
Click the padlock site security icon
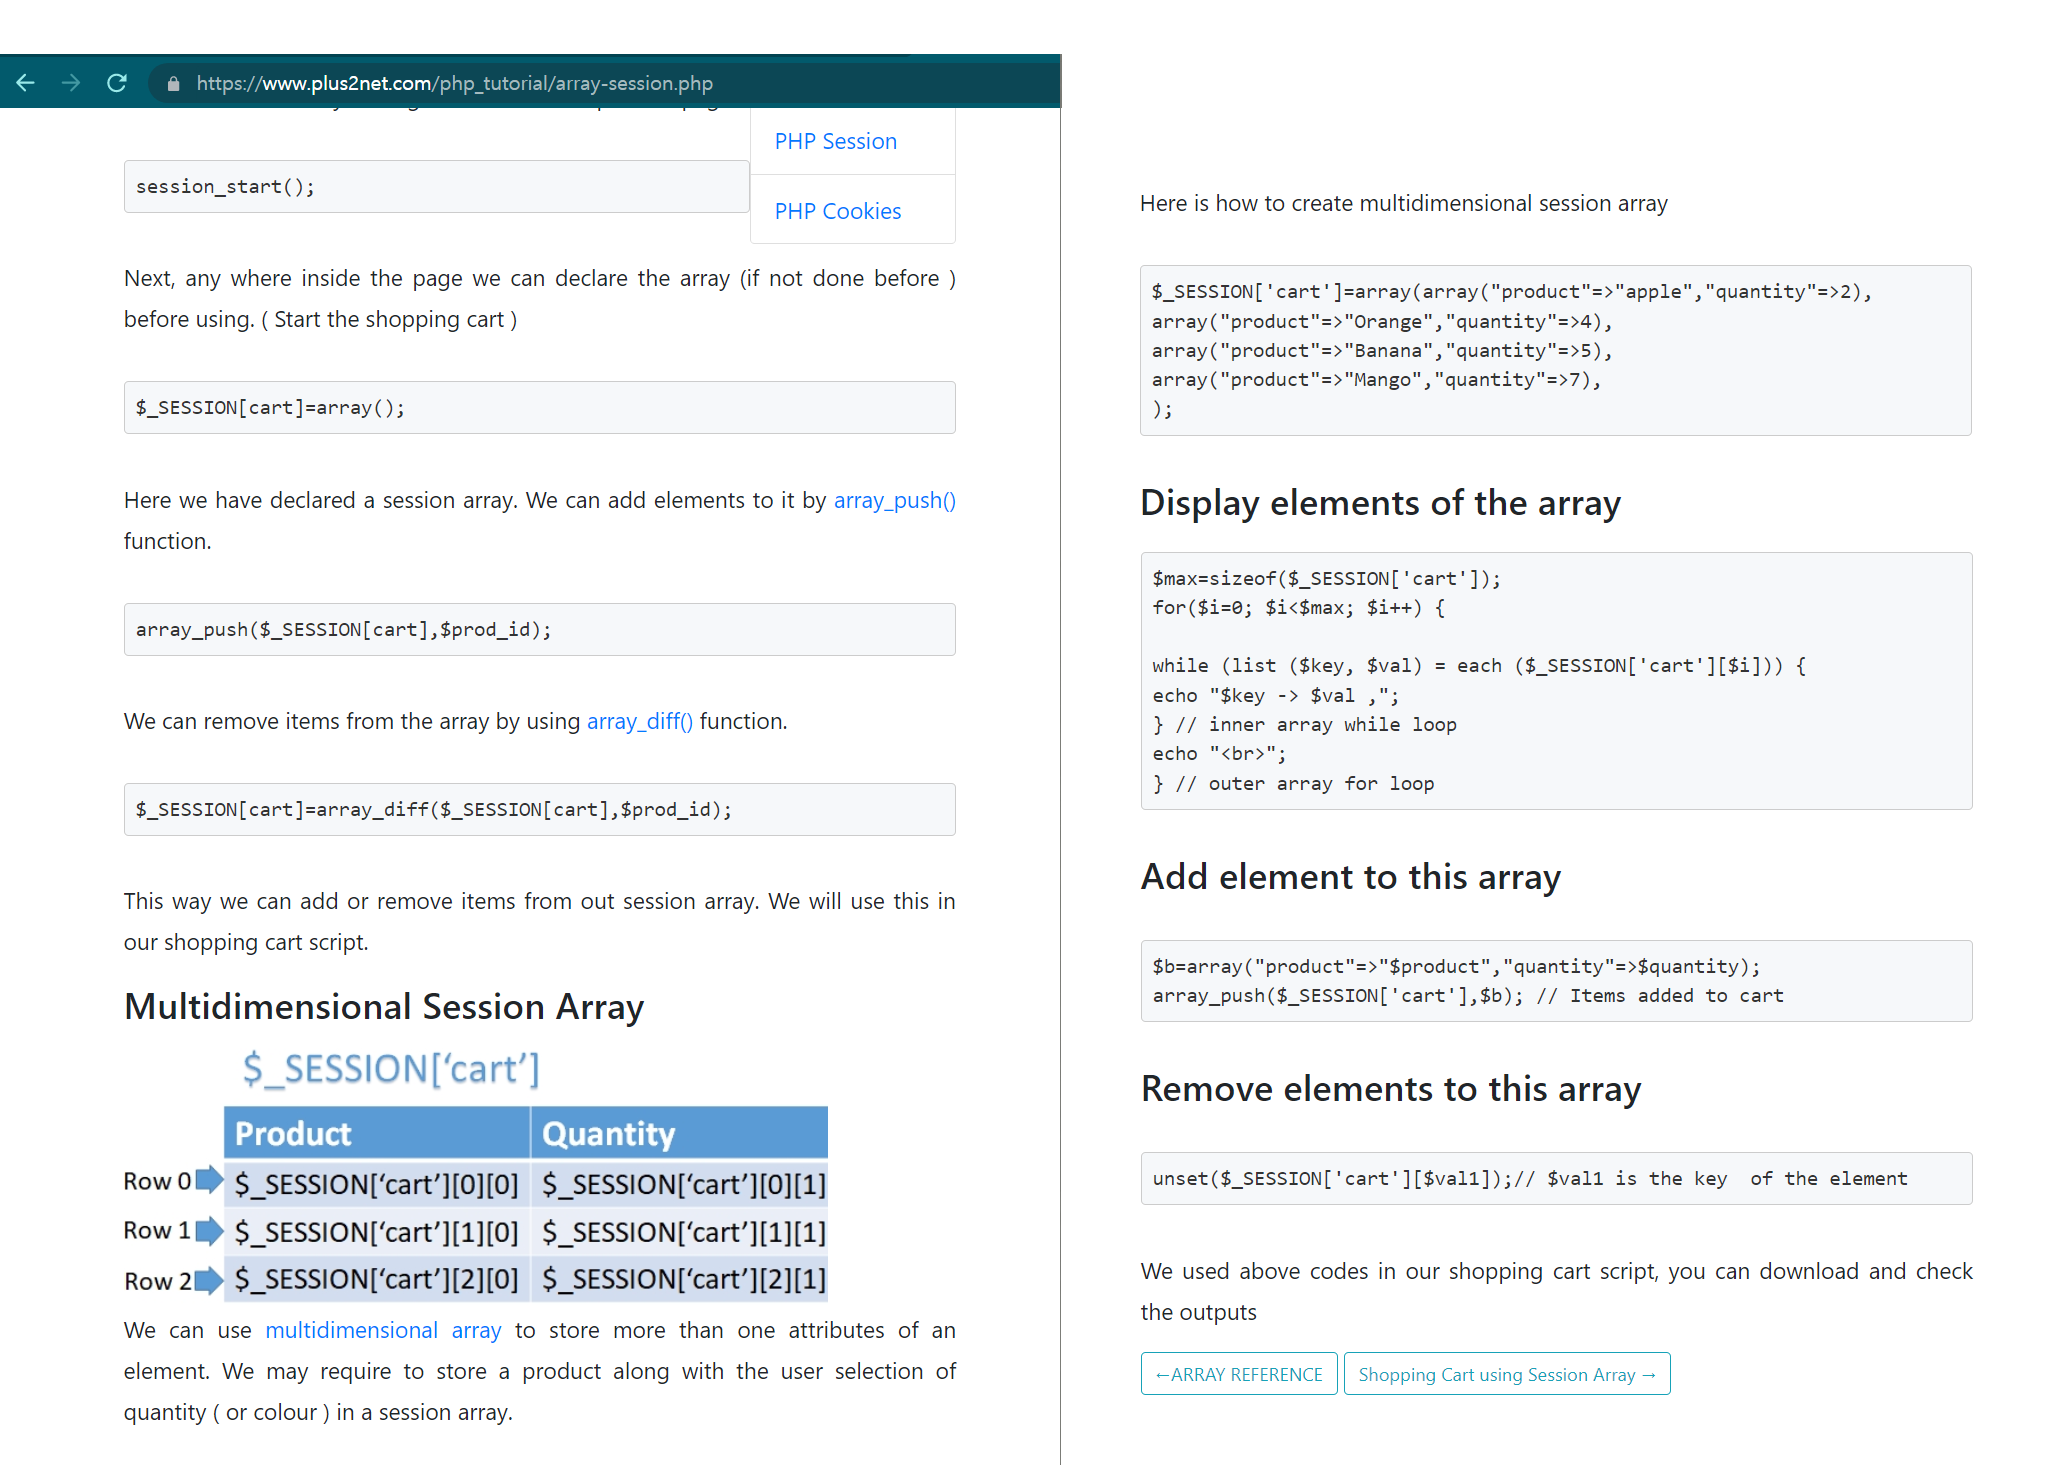pos(173,84)
